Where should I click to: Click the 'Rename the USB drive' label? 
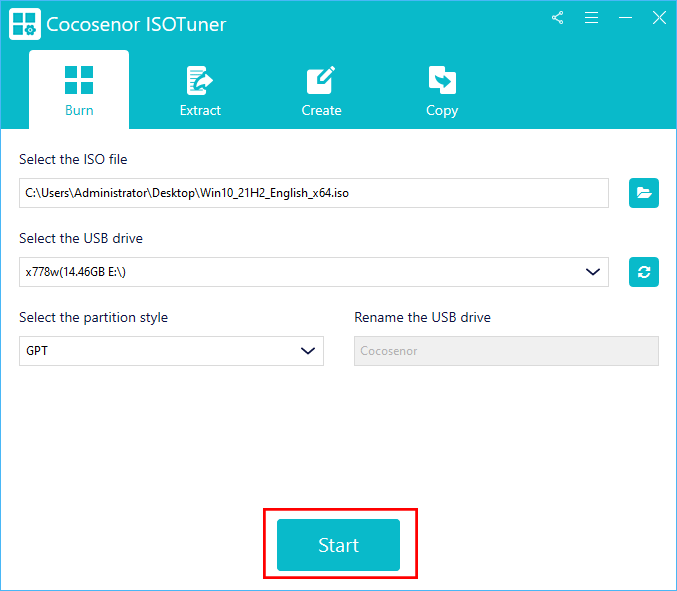click(x=422, y=317)
